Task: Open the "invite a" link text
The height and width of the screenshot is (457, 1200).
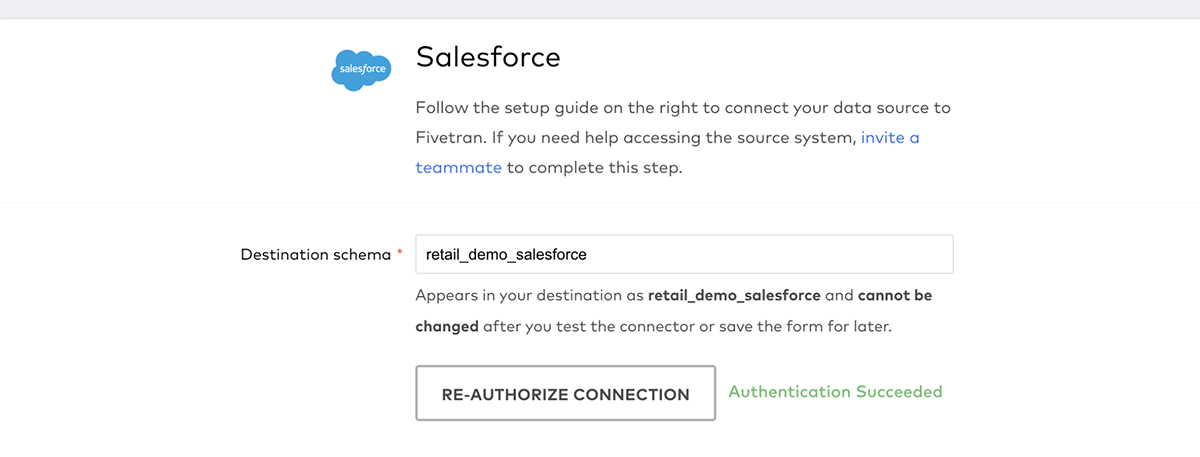Action: 890,137
